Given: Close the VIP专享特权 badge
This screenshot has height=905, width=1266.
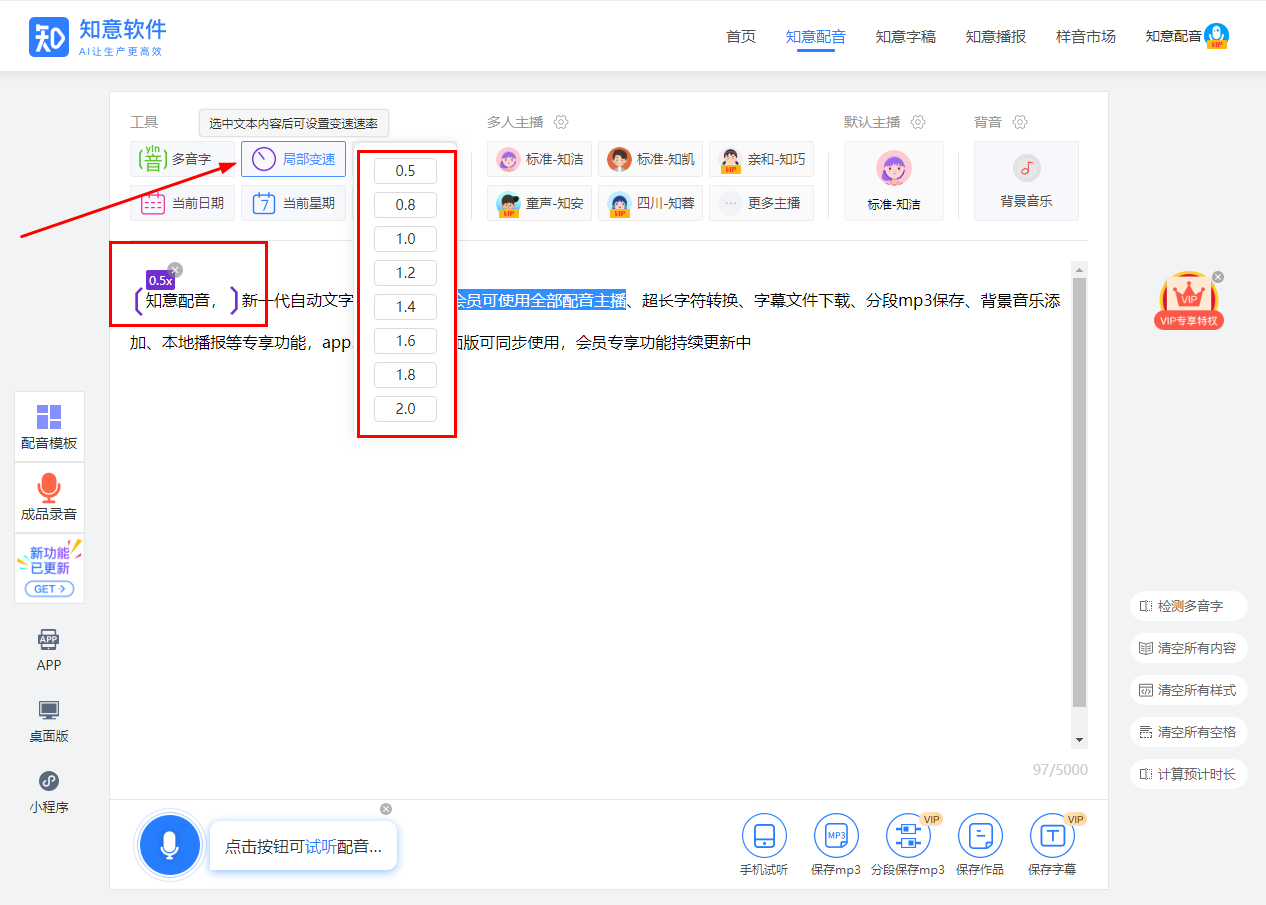Looking at the screenshot, I should tap(1217, 277).
